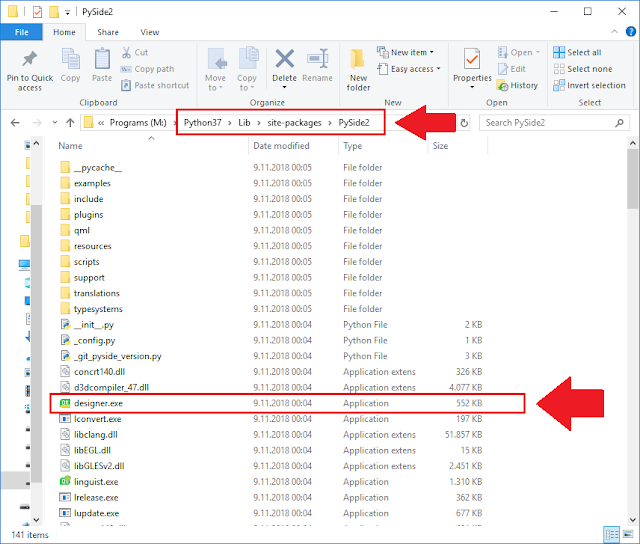Click the properties check icon in title bar
Screen dimensions: 640x544
click(x=37, y=12)
